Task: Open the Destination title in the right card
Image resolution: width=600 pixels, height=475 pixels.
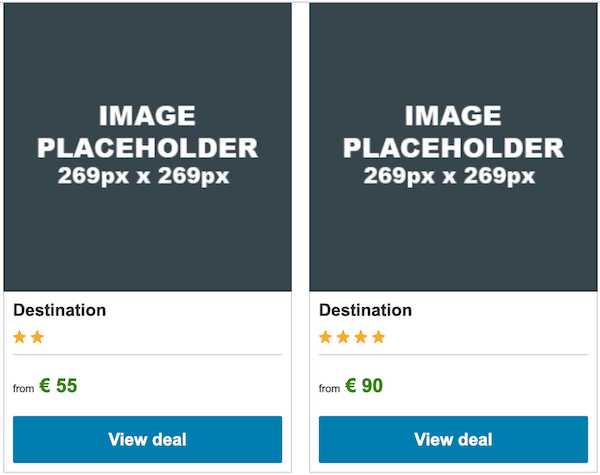Action: click(366, 310)
